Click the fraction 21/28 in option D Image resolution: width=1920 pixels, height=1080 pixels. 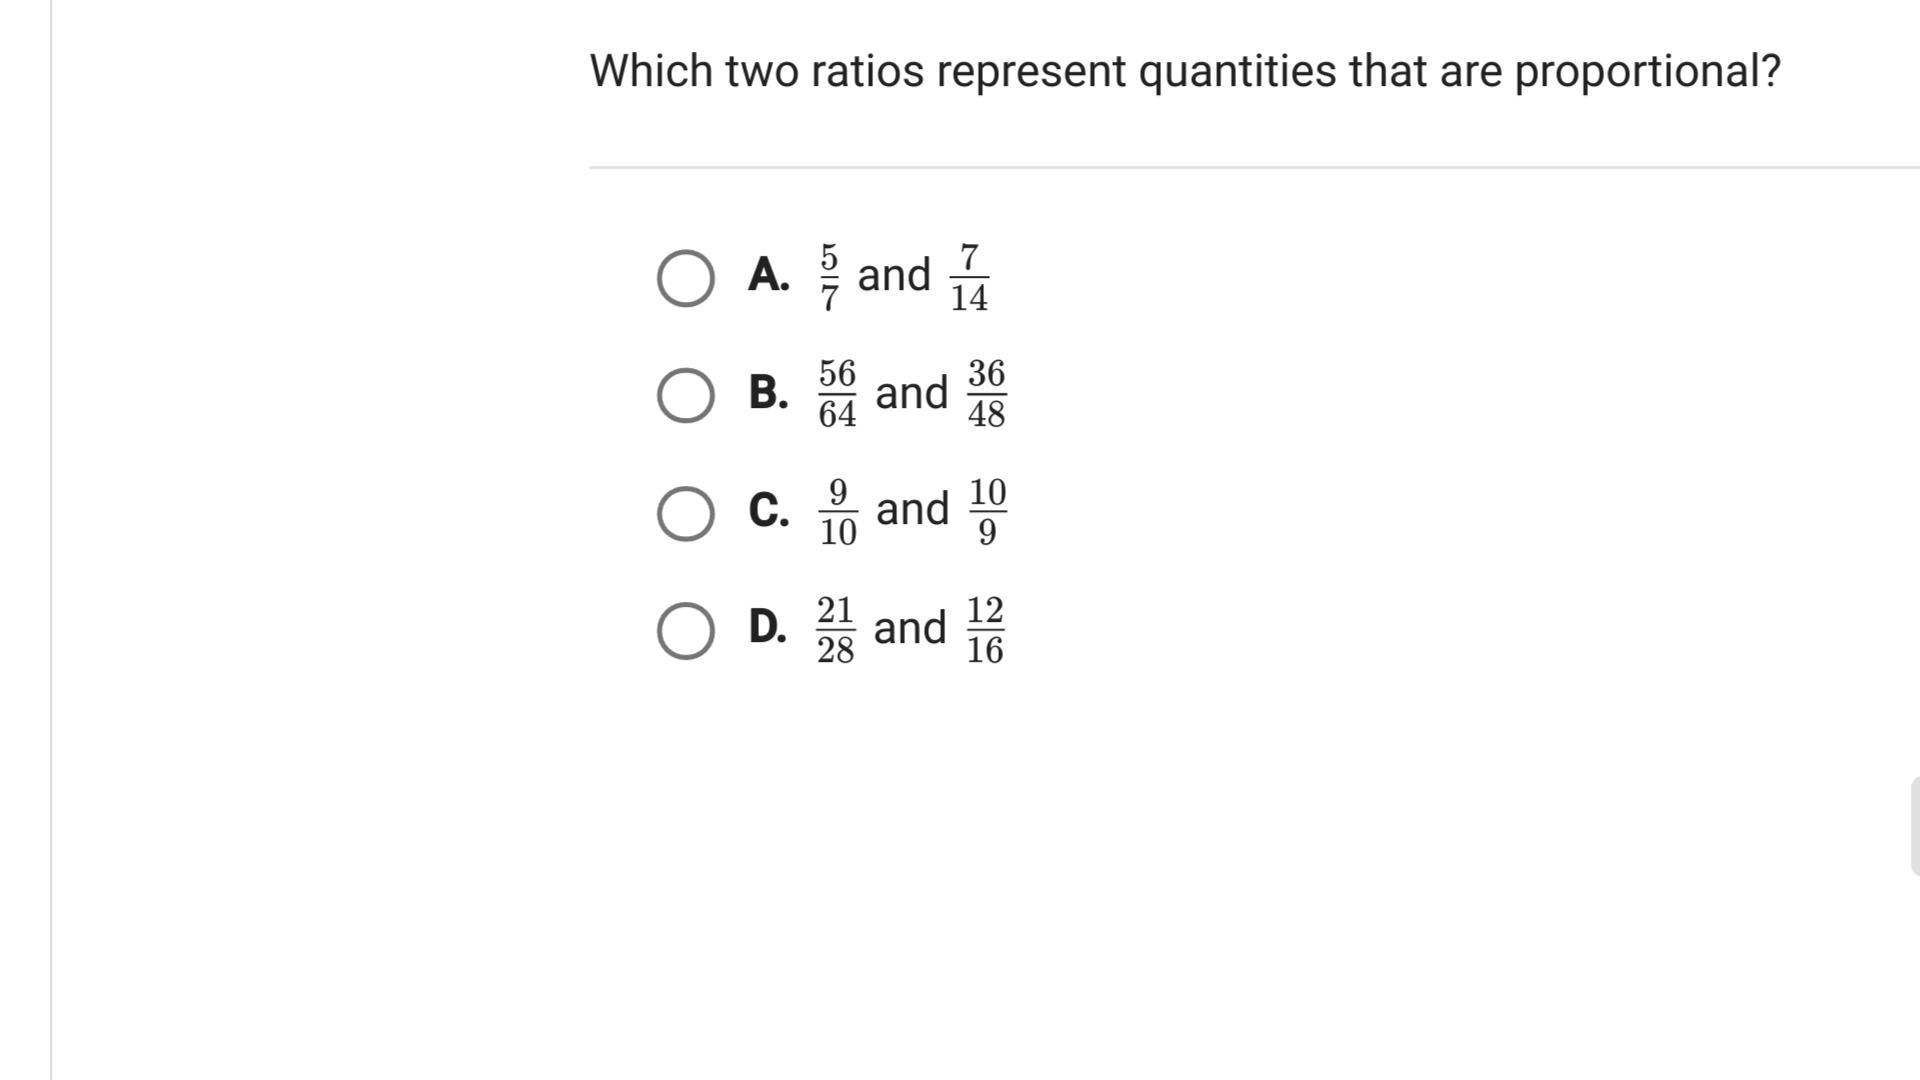pos(835,630)
